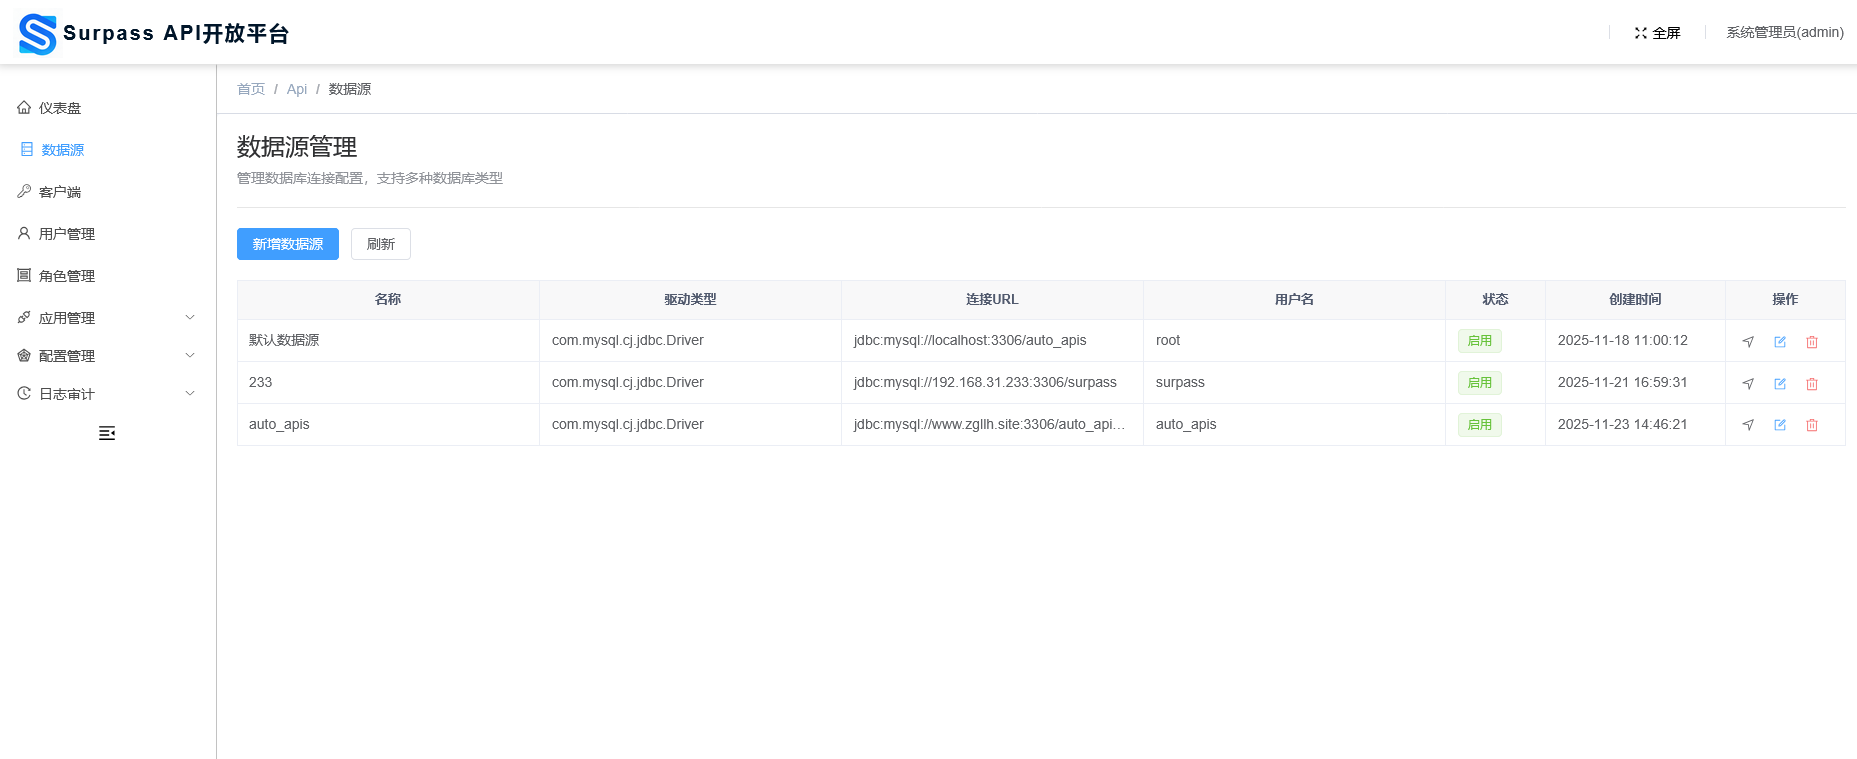Click the www.zgllh.site connection URL cell
The height and width of the screenshot is (759, 1857).
(992, 425)
